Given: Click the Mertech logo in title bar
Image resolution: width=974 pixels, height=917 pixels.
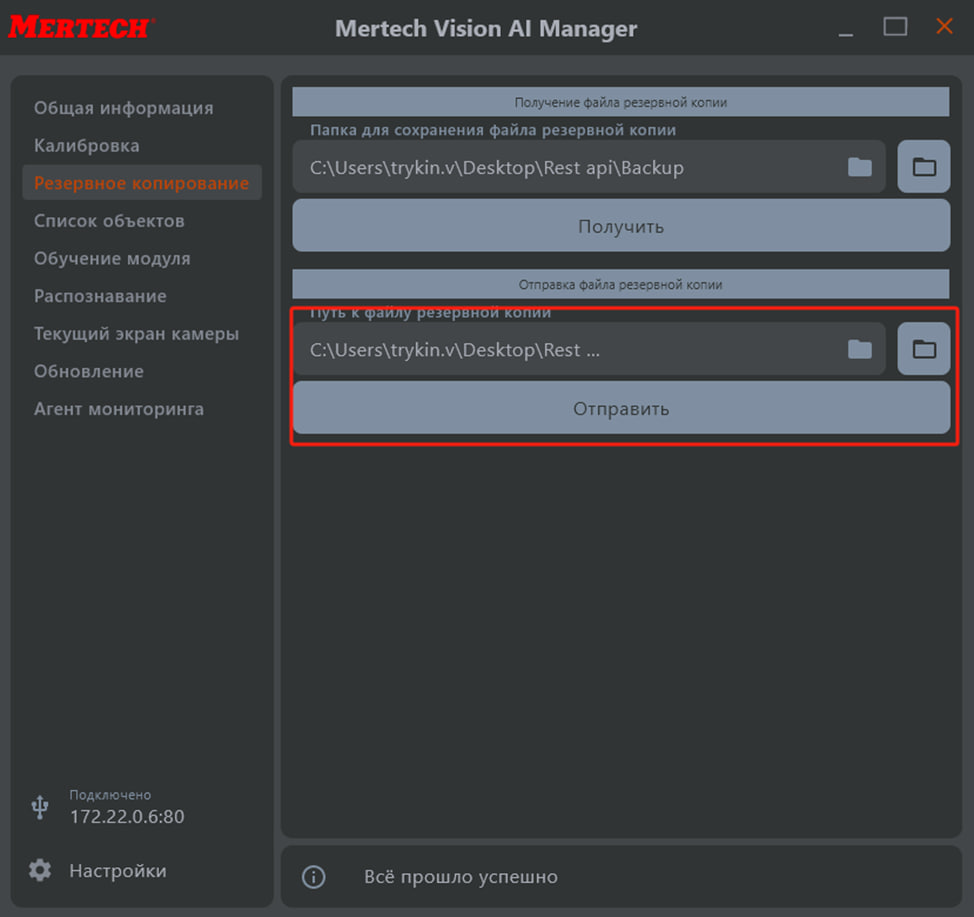Looking at the screenshot, I should click(80, 27).
